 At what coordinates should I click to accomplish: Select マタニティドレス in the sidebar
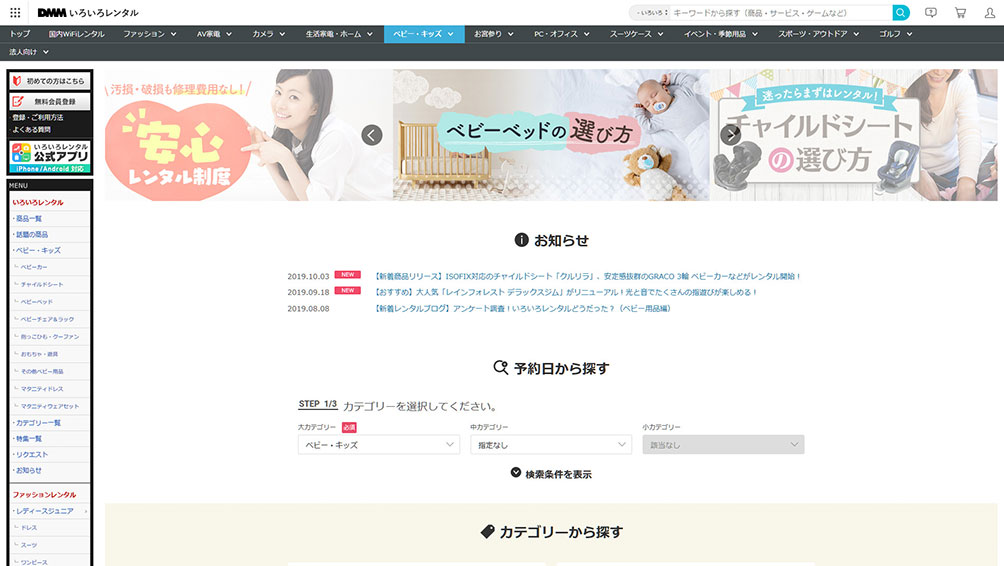pos(42,389)
